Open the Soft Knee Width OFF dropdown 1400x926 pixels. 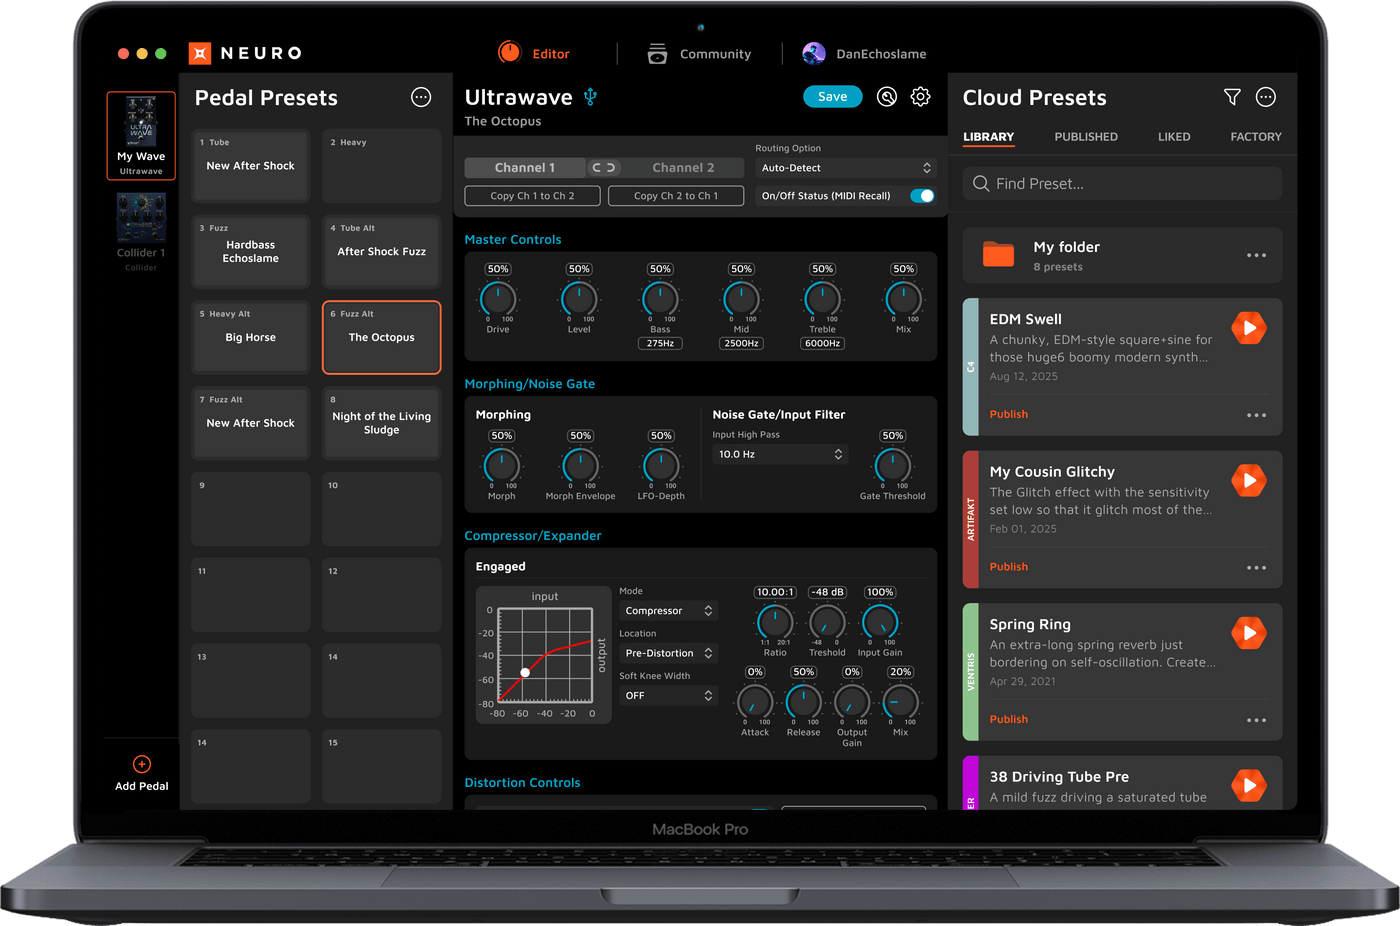coord(668,695)
